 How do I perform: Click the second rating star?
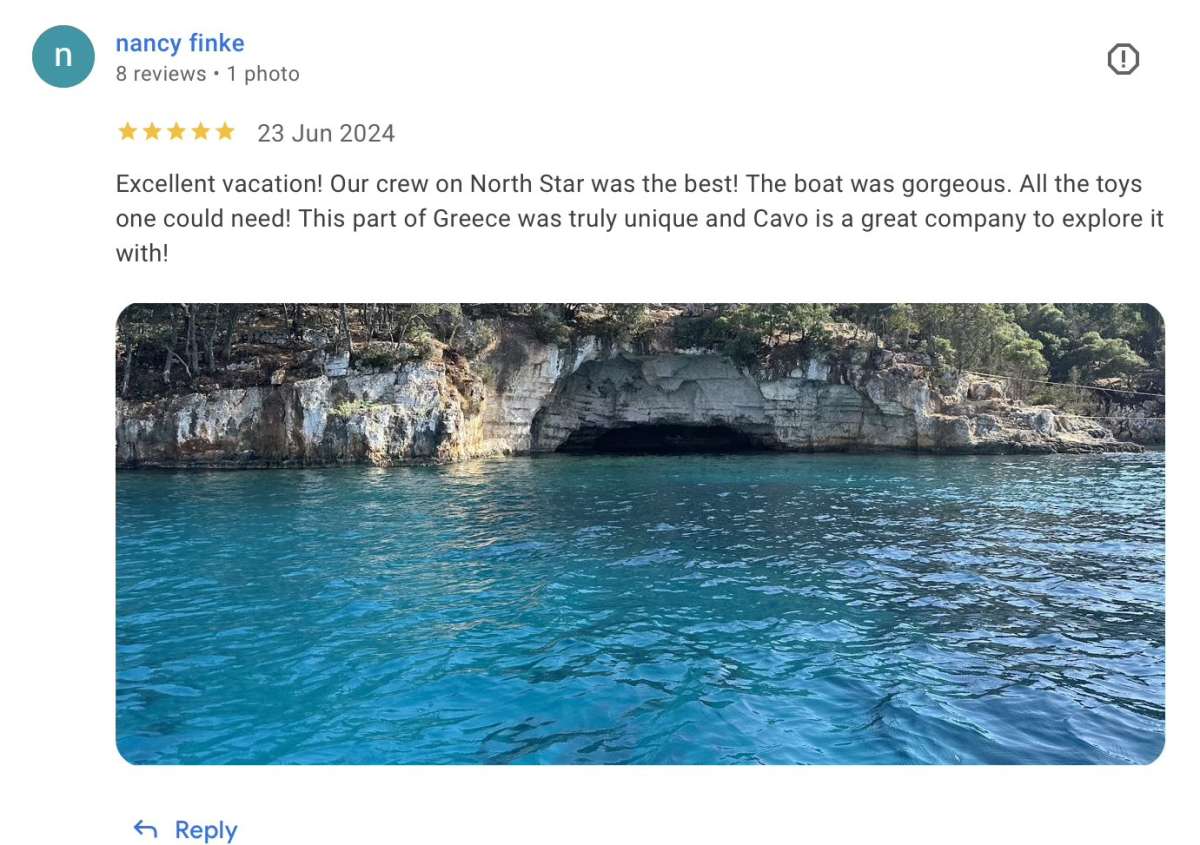(152, 132)
